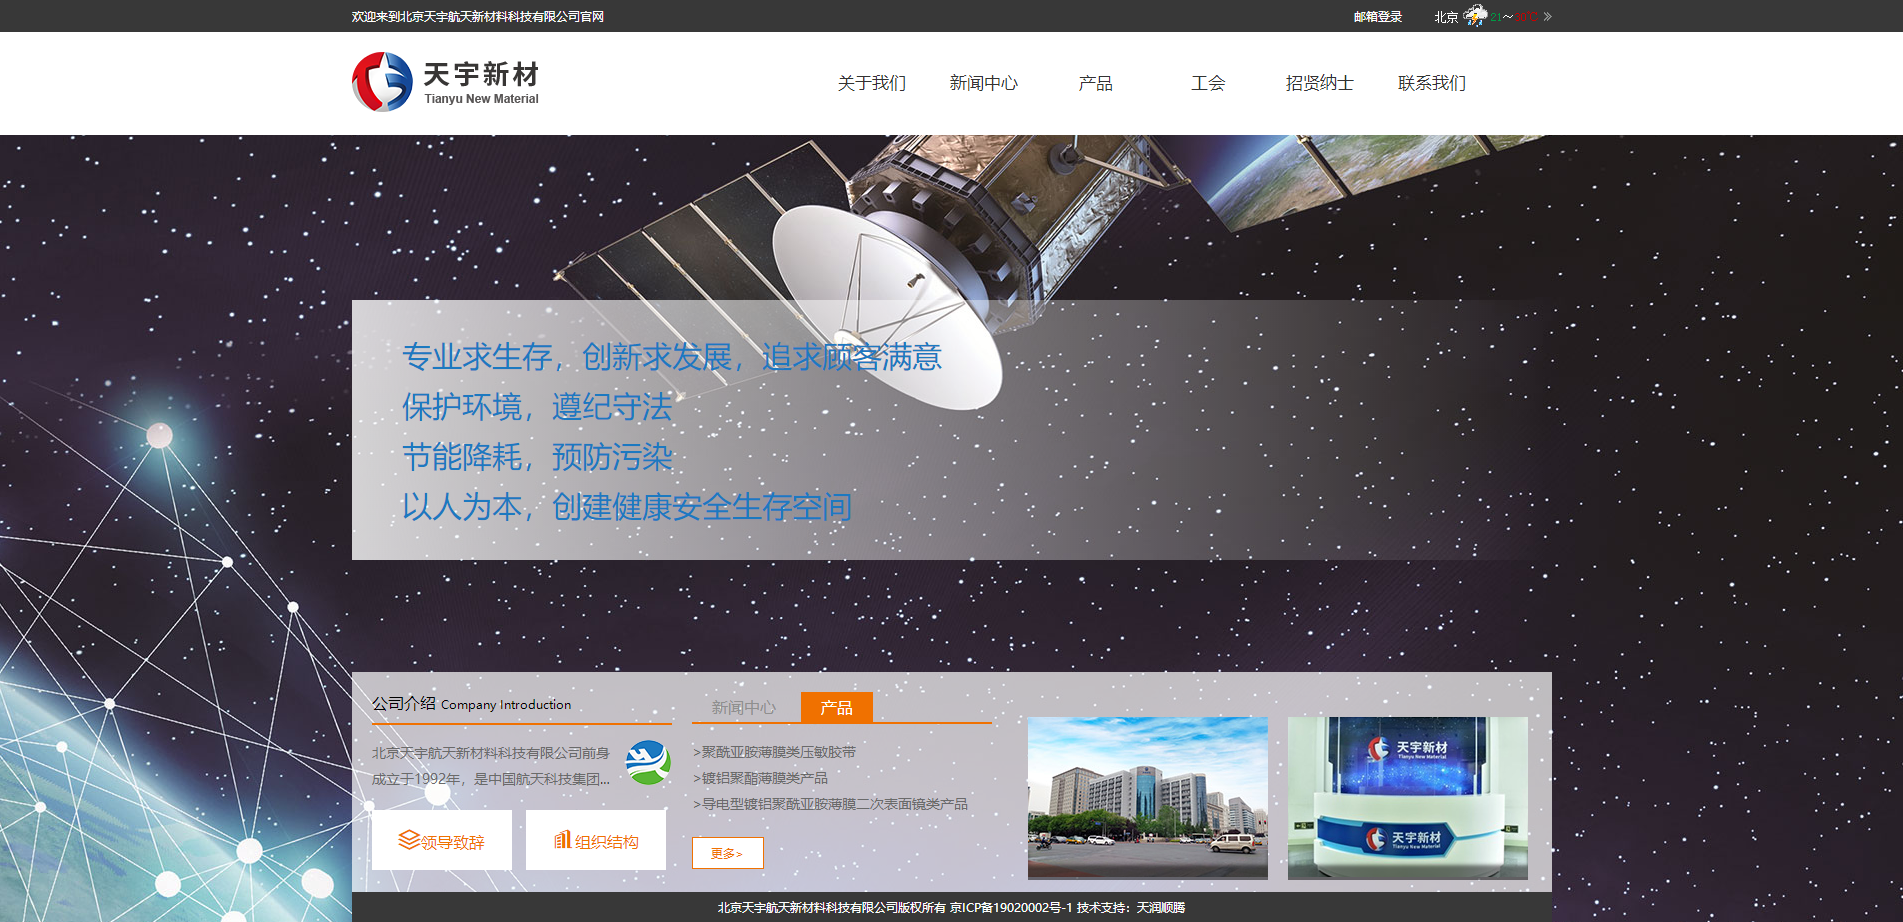This screenshot has height=922, width=1903.
Task: Click the Tianyu New Material logo
Action: tap(446, 82)
